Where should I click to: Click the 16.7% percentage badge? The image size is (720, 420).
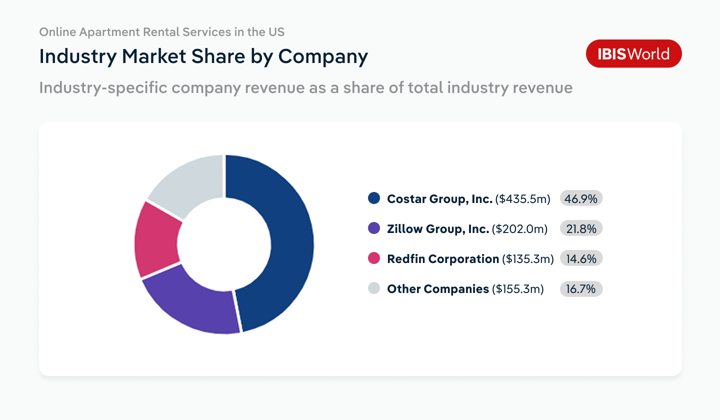click(581, 289)
